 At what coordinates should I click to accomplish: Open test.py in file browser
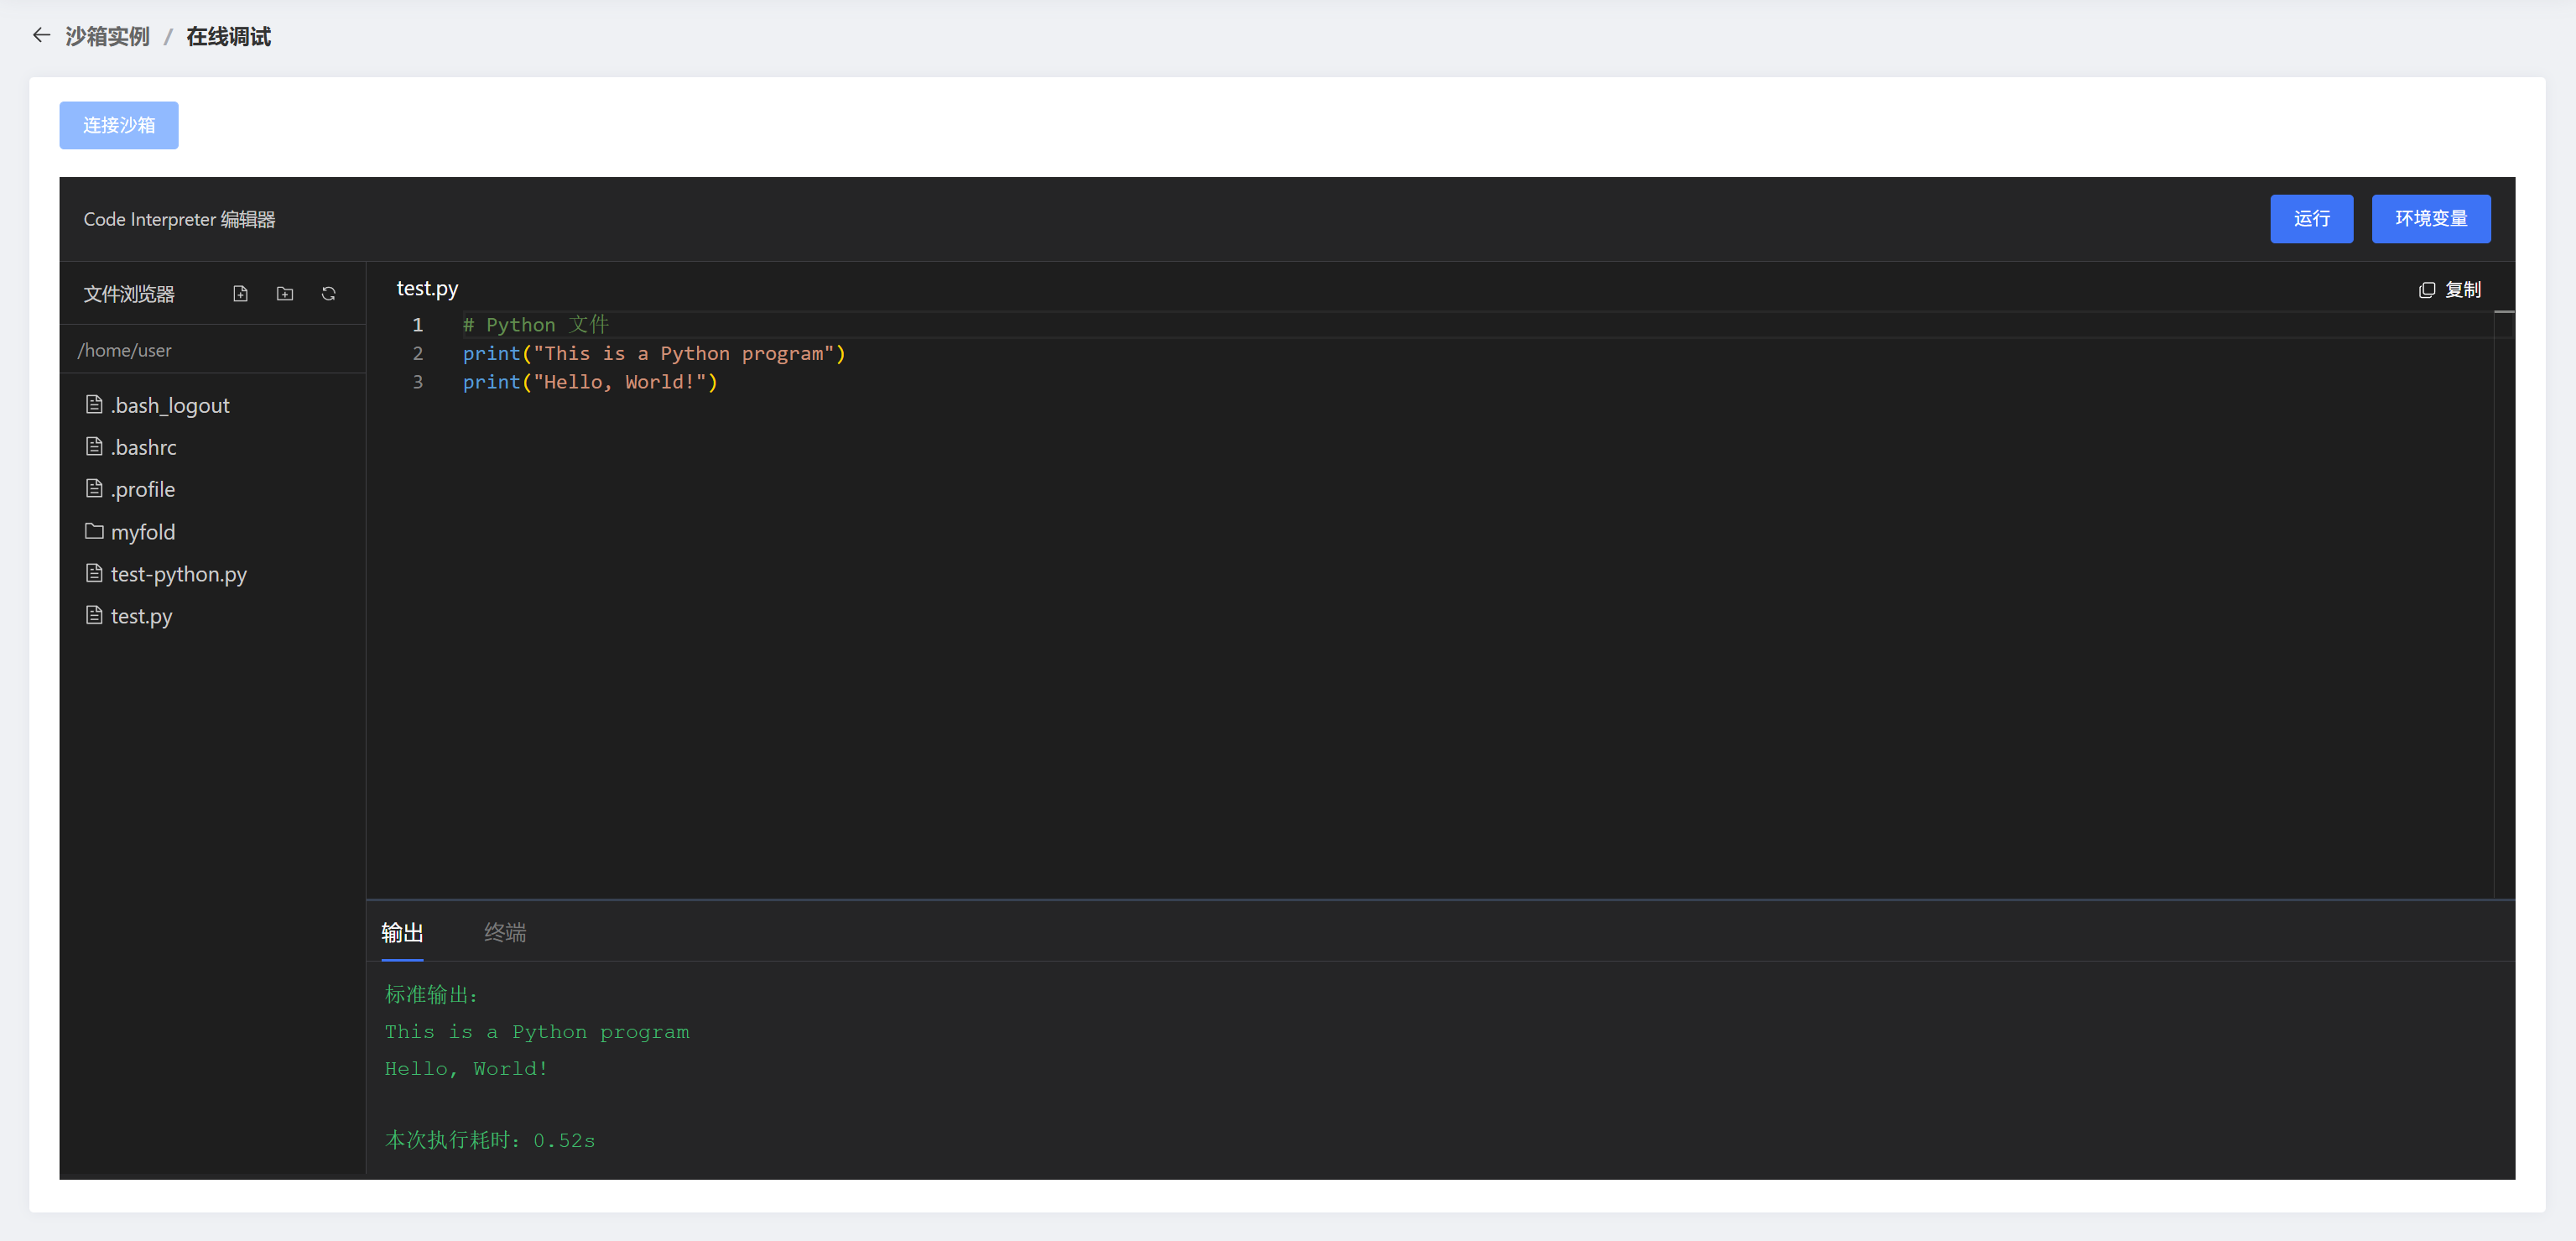141,616
